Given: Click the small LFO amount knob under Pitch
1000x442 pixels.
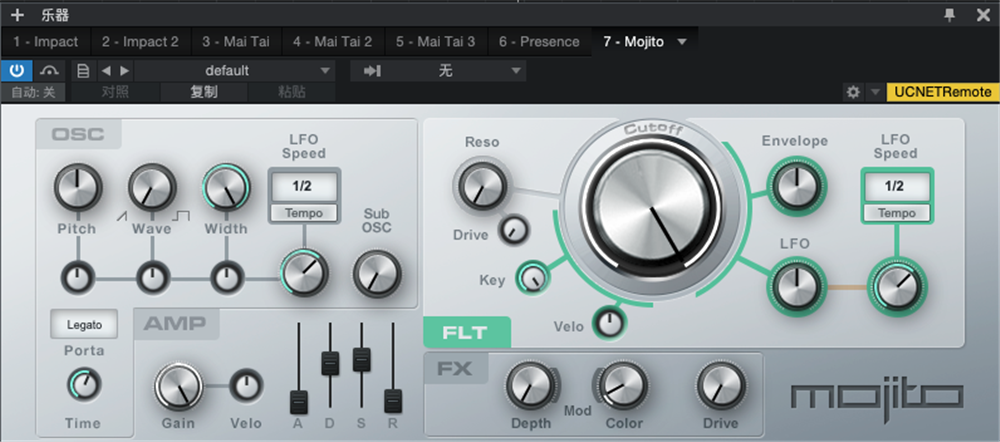Looking at the screenshot, I should (78, 279).
